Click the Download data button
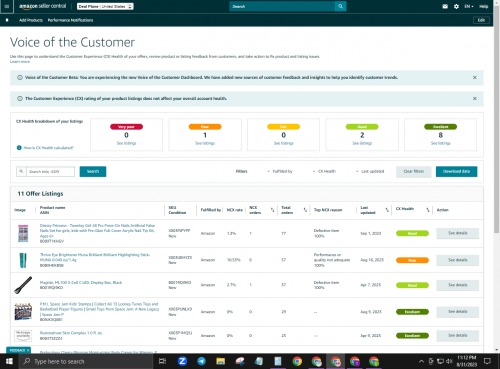 point(456,171)
